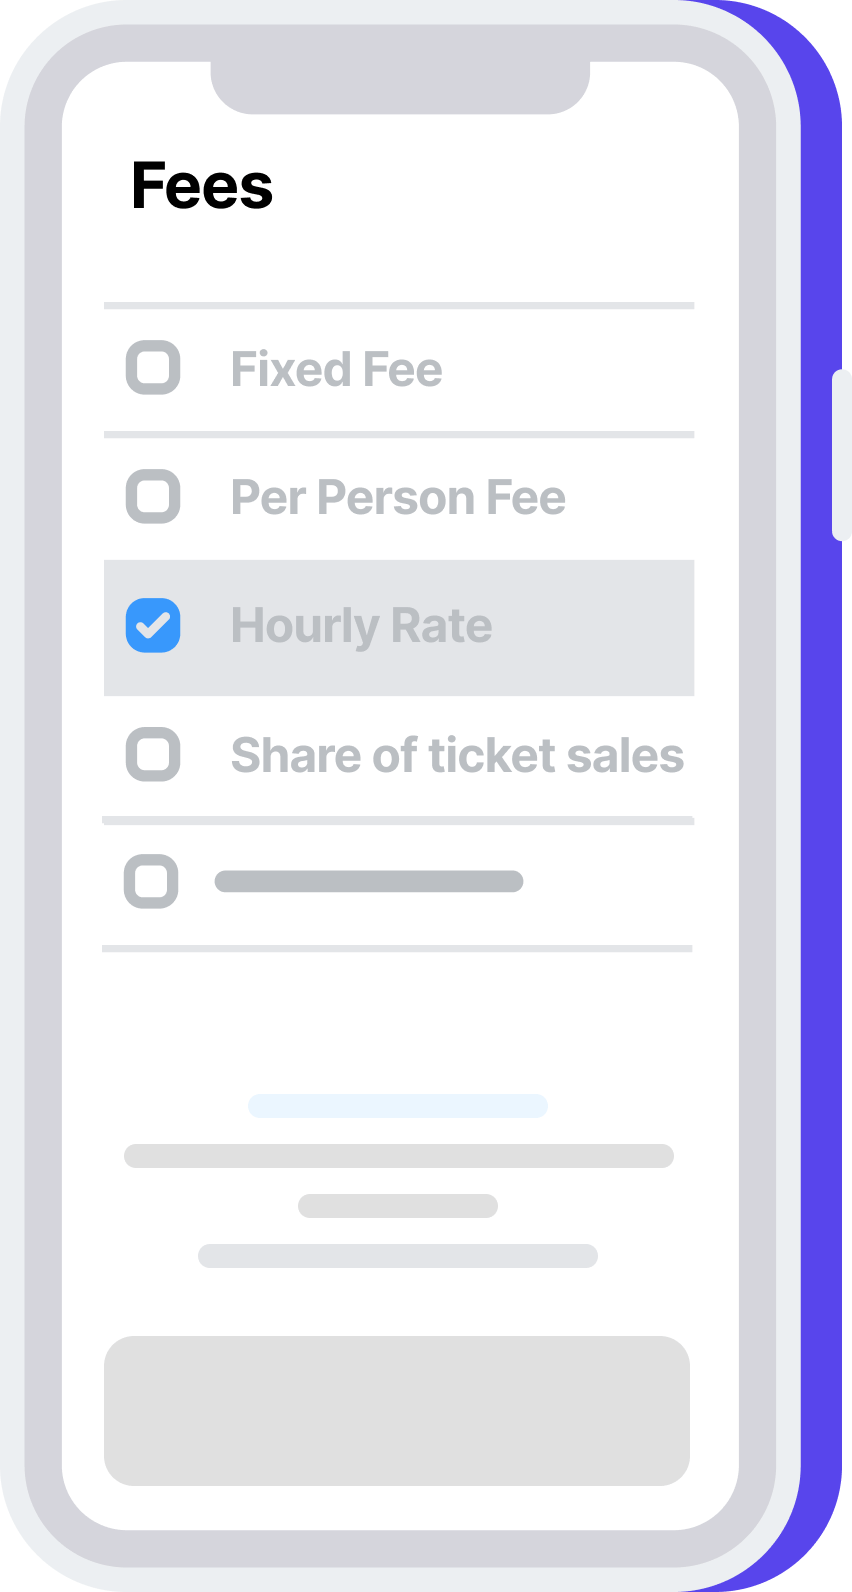This screenshot has width=852, height=1592.
Task: Click the purple edge of the phone frame
Action: pyautogui.click(x=820, y=900)
